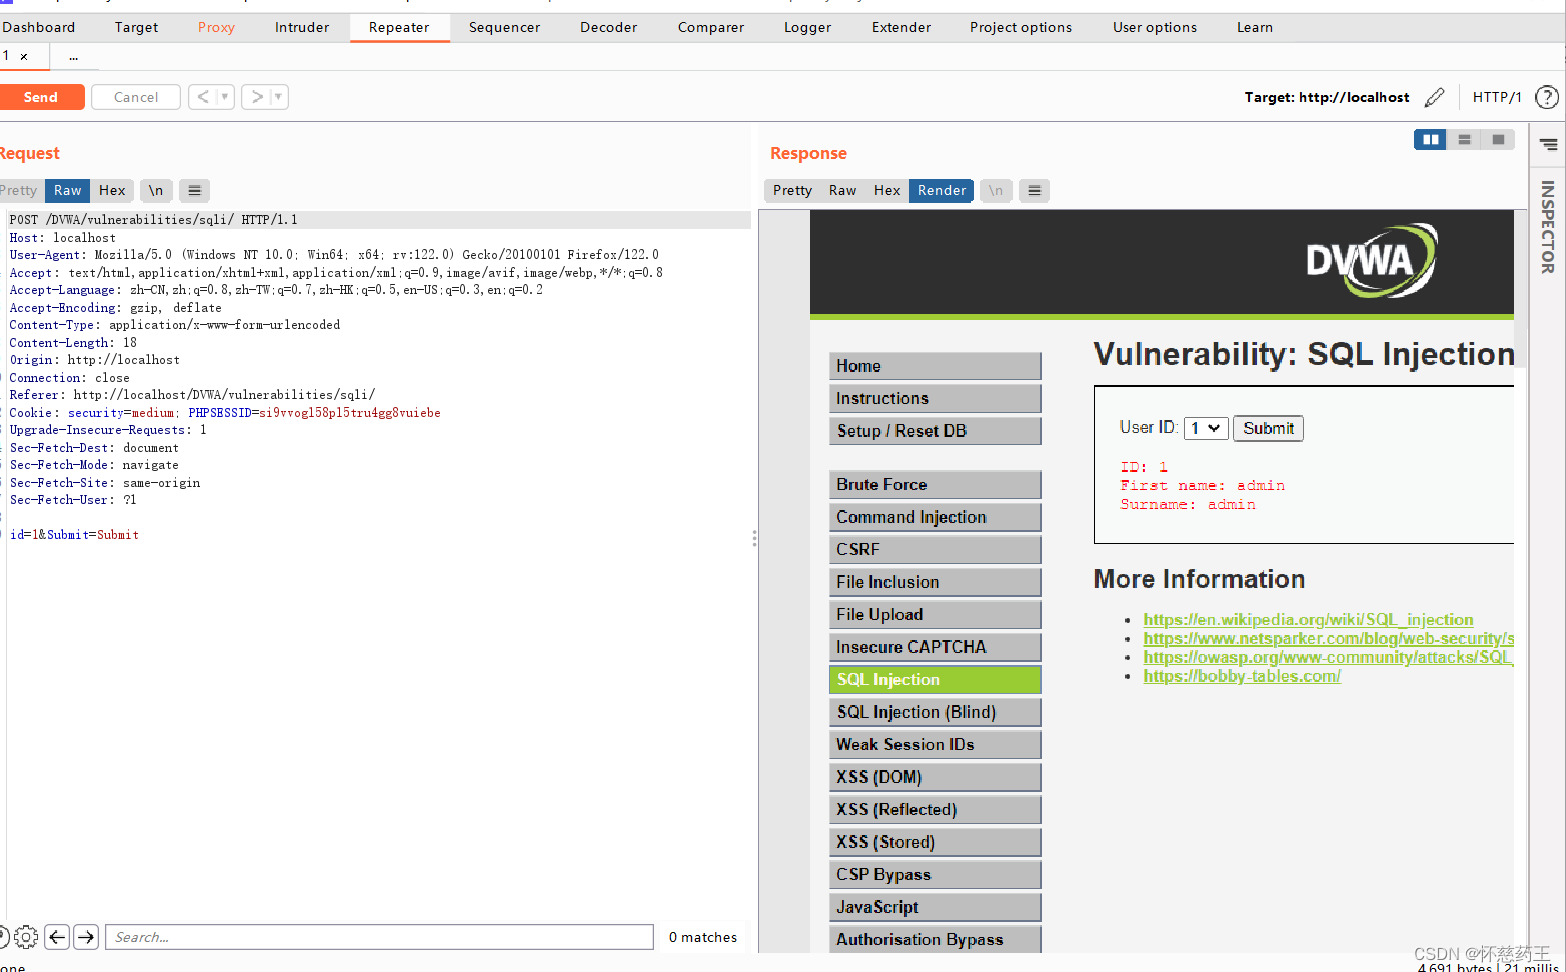Image resolution: width=1566 pixels, height=972 pixels.
Task: Jump to previous search match arrow
Action: click(58, 937)
